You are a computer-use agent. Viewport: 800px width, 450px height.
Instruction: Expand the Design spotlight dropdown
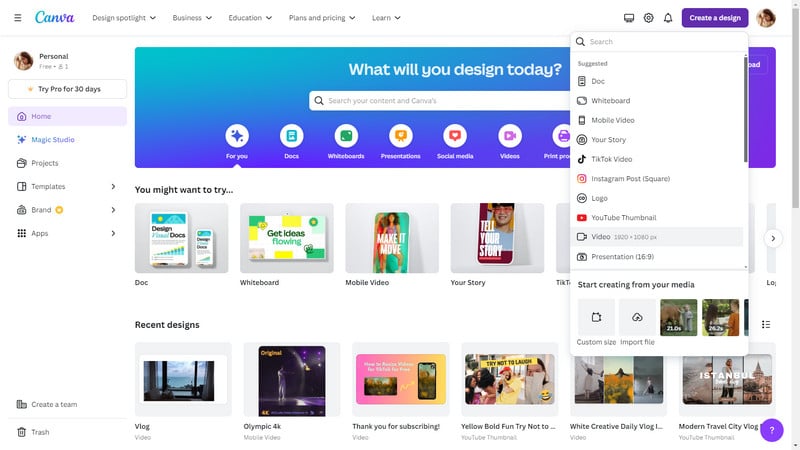click(124, 18)
